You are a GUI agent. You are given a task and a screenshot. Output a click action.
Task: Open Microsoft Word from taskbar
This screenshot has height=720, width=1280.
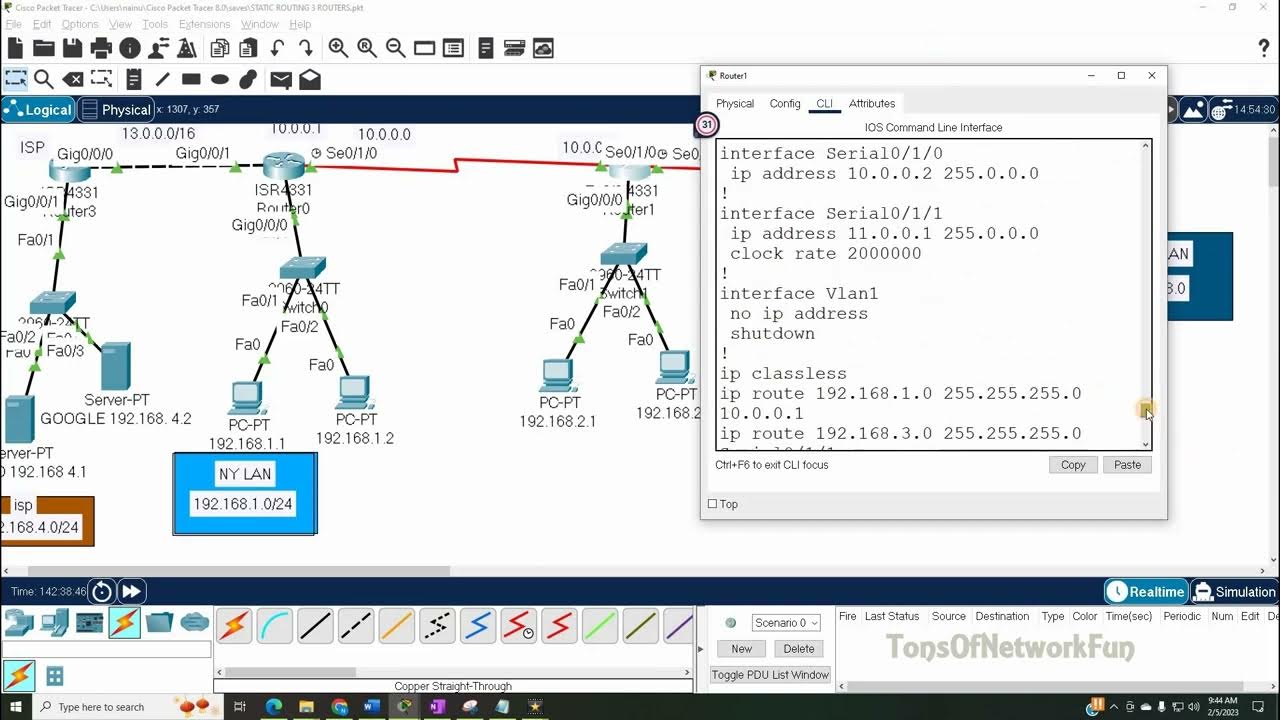pyautogui.click(x=372, y=707)
